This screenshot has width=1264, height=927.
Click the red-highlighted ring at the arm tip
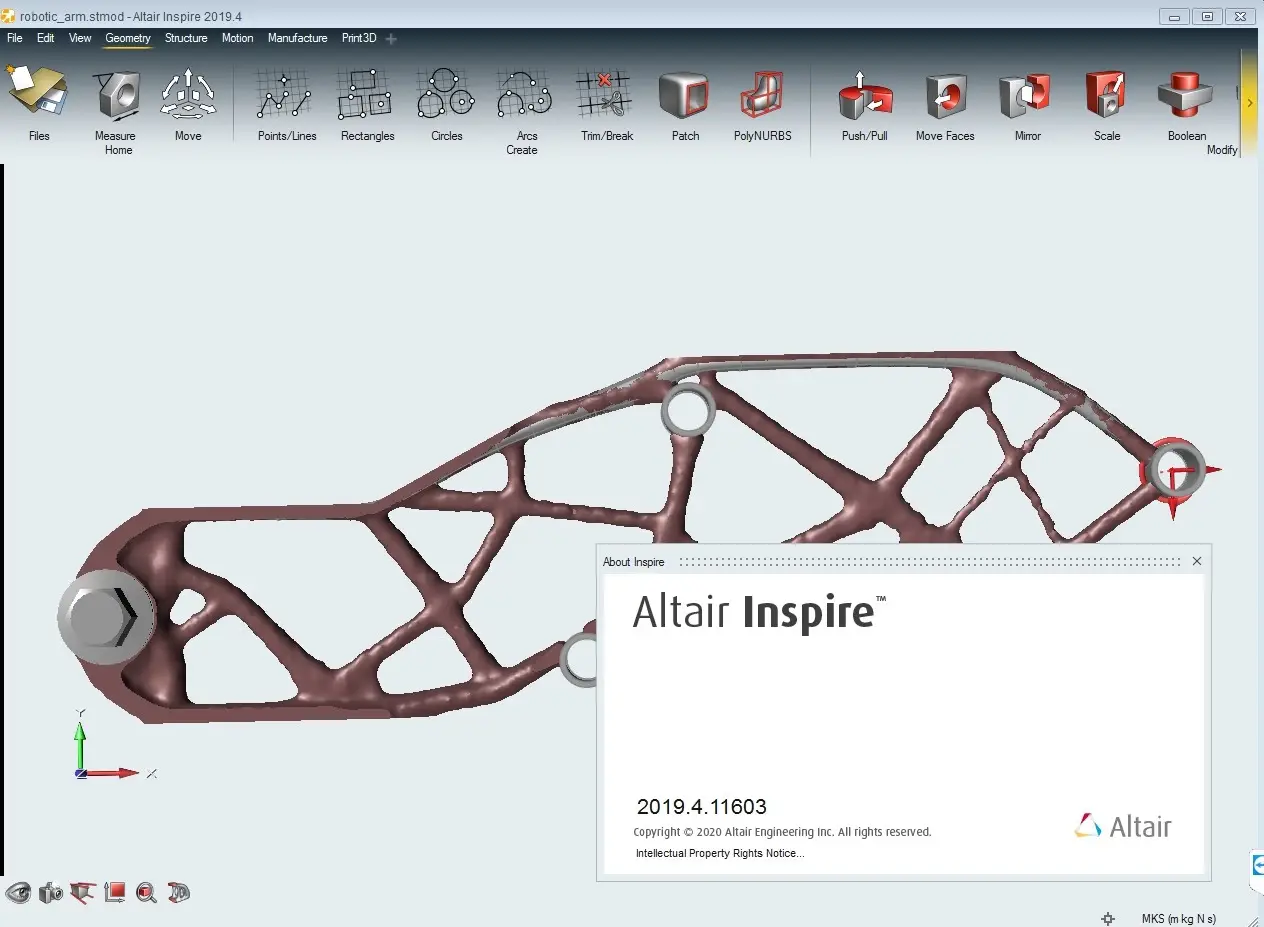point(1175,470)
